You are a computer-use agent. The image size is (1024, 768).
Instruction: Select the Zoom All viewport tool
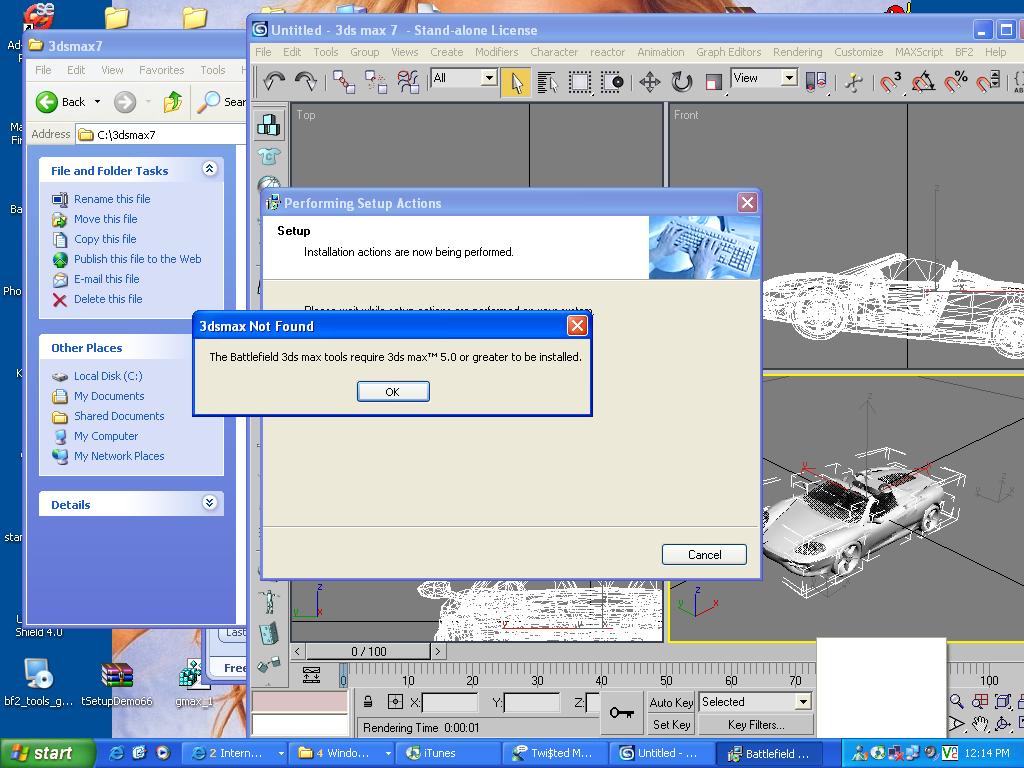tap(980, 701)
